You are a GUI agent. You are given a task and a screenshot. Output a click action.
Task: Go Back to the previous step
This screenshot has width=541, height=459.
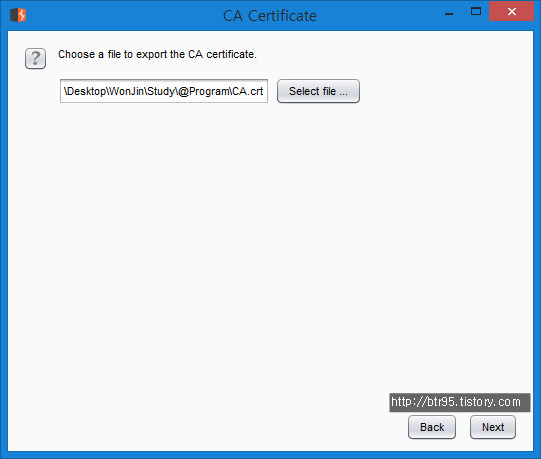(x=432, y=427)
